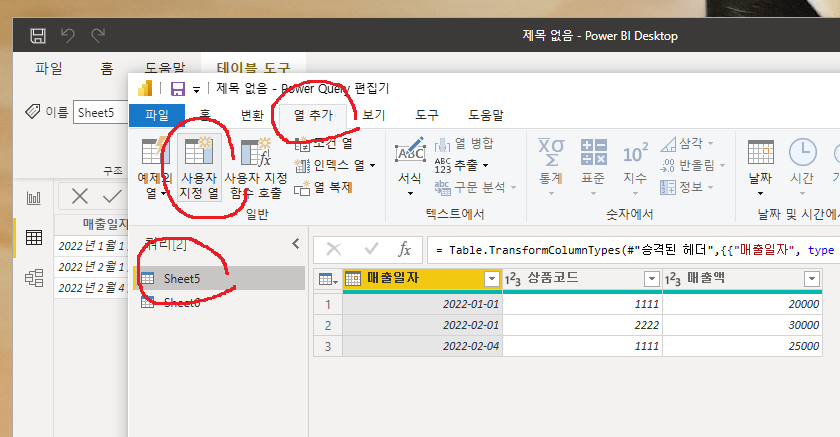Click 인덱스 열 index column button
Image resolution: width=840 pixels, height=437 pixels.
click(329, 165)
